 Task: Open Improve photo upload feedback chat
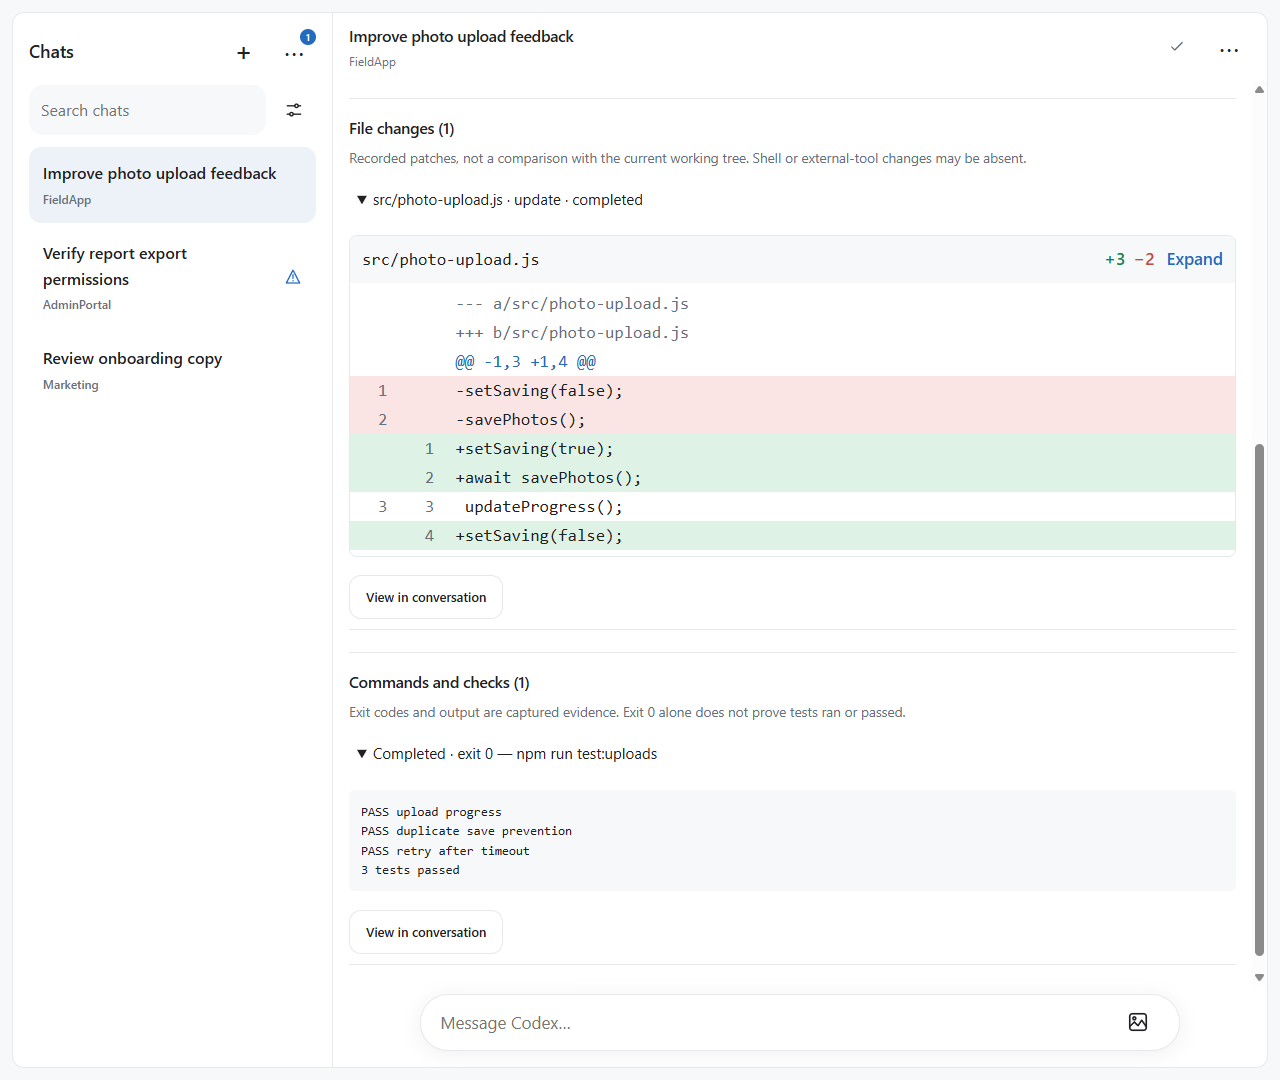(x=172, y=185)
